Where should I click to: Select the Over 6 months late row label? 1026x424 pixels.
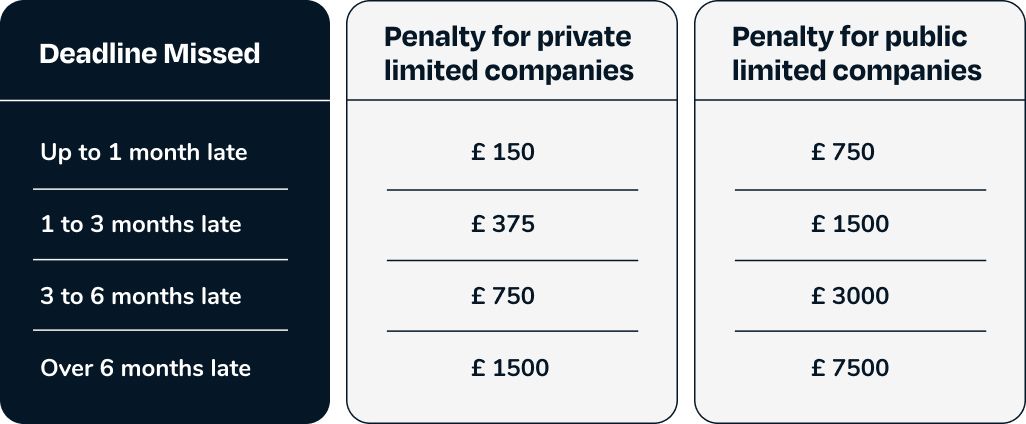pyautogui.click(x=145, y=368)
